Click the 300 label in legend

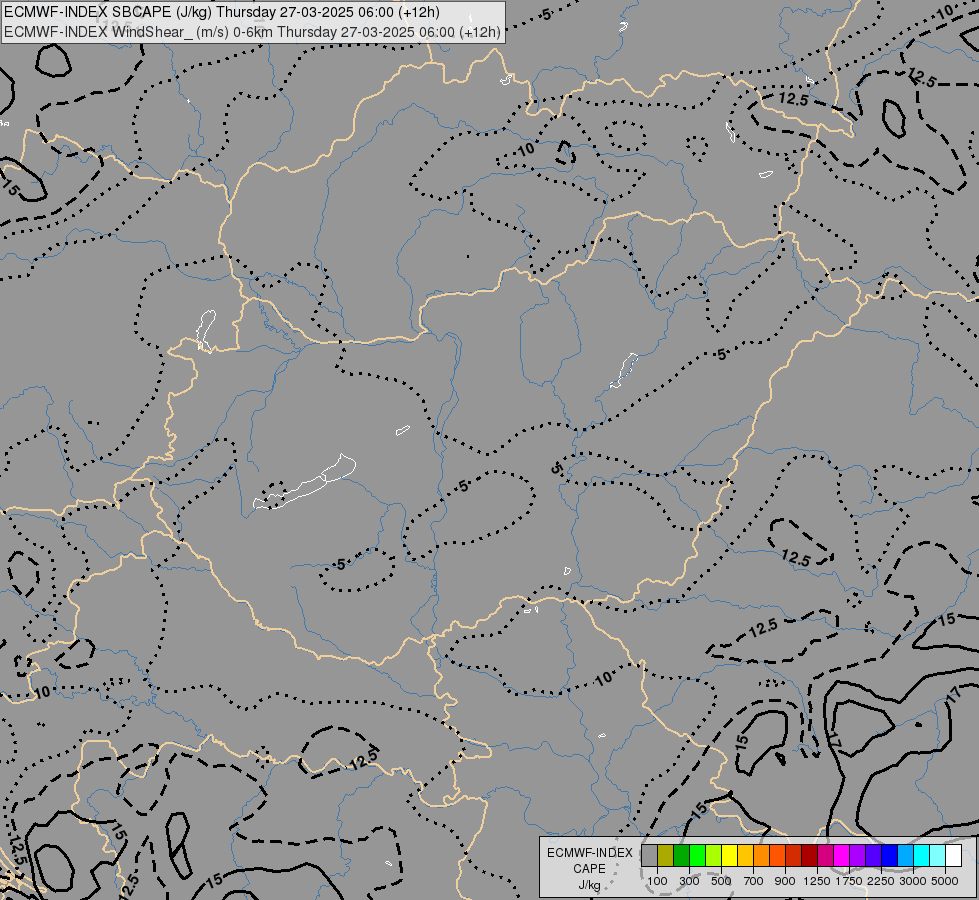pyautogui.click(x=689, y=881)
